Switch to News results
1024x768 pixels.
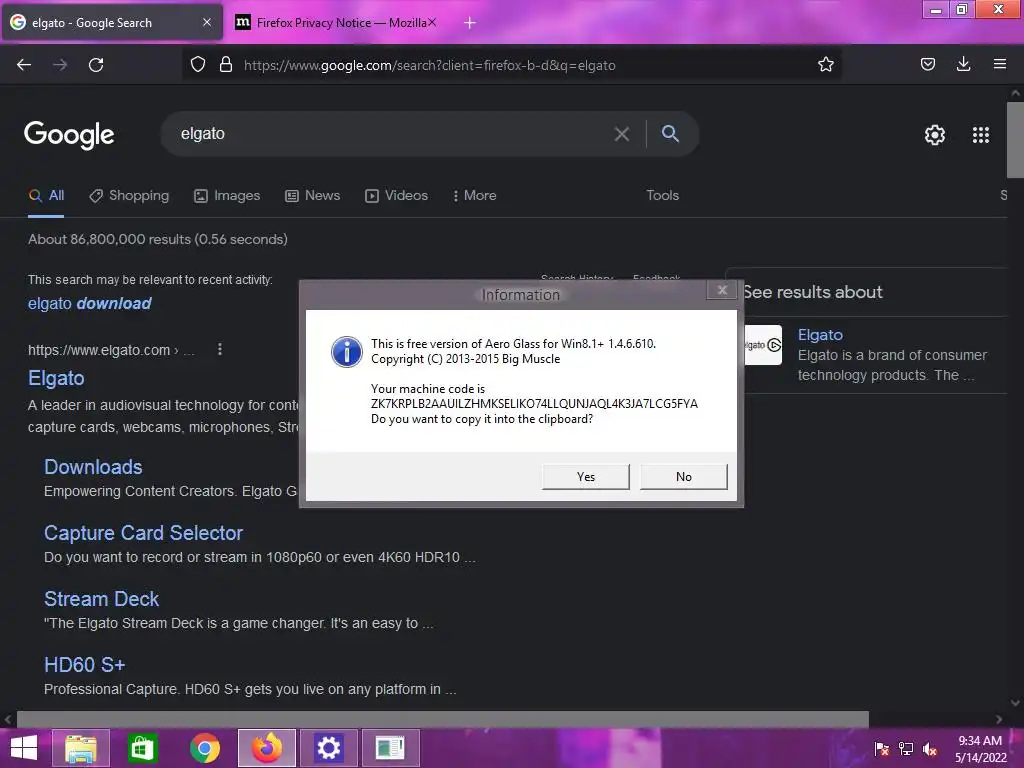pyautogui.click(x=312, y=195)
